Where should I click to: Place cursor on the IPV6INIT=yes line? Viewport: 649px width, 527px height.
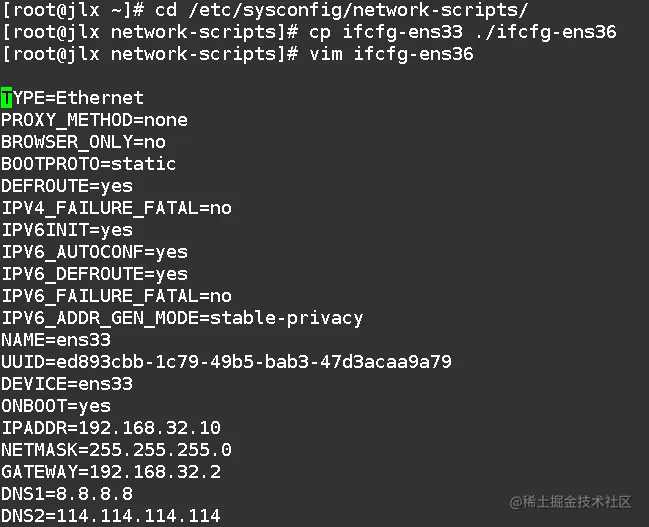[x=66, y=230]
